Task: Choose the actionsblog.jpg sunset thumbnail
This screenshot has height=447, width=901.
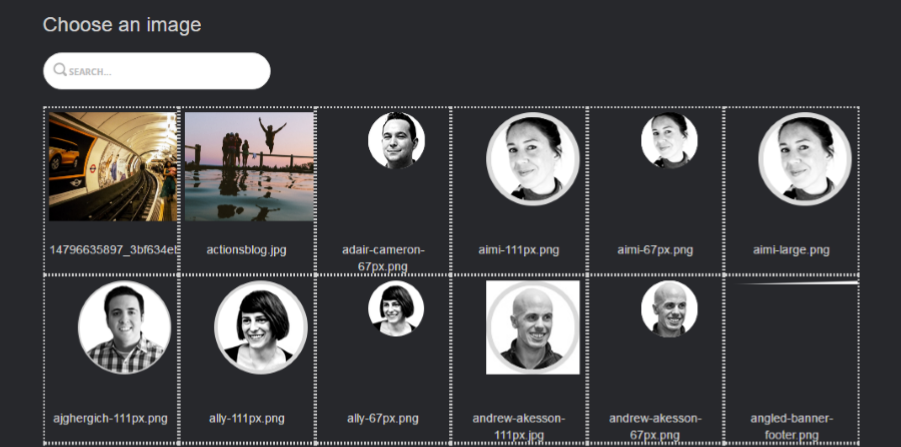Action: [249, 167]
